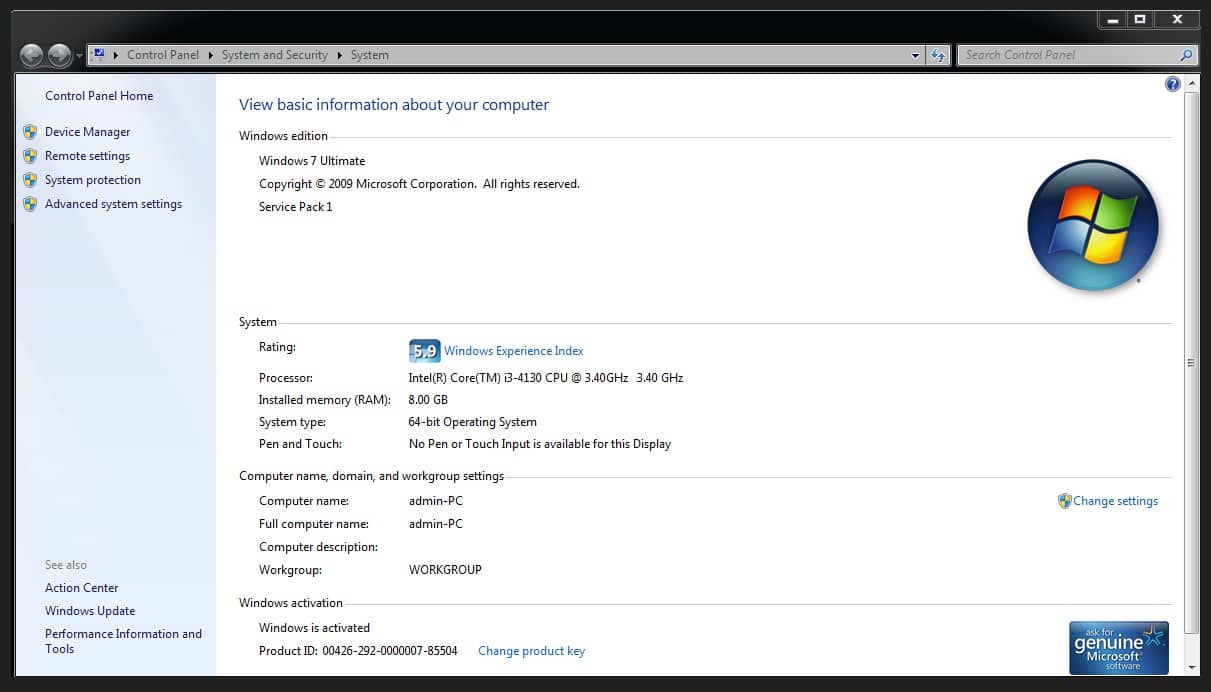Open Performance Information and Tools
Image resolution: width=1211 pixels, height=692 pixels.
tap(123, 641)
